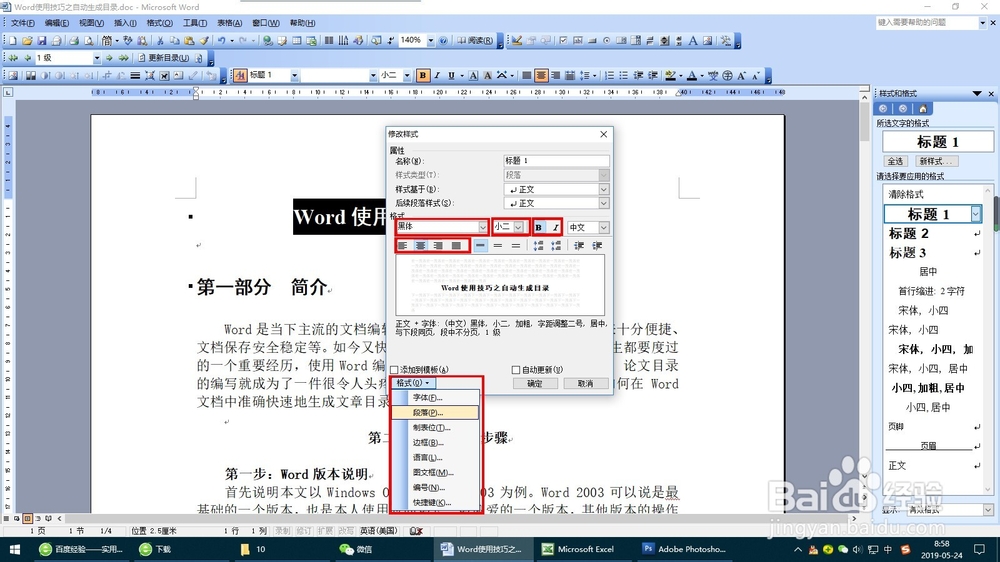Image resolution: width=1000 pixels, height=562 pixels.
Task: Click the Windows Start button
Action: (x=14, y=549)
